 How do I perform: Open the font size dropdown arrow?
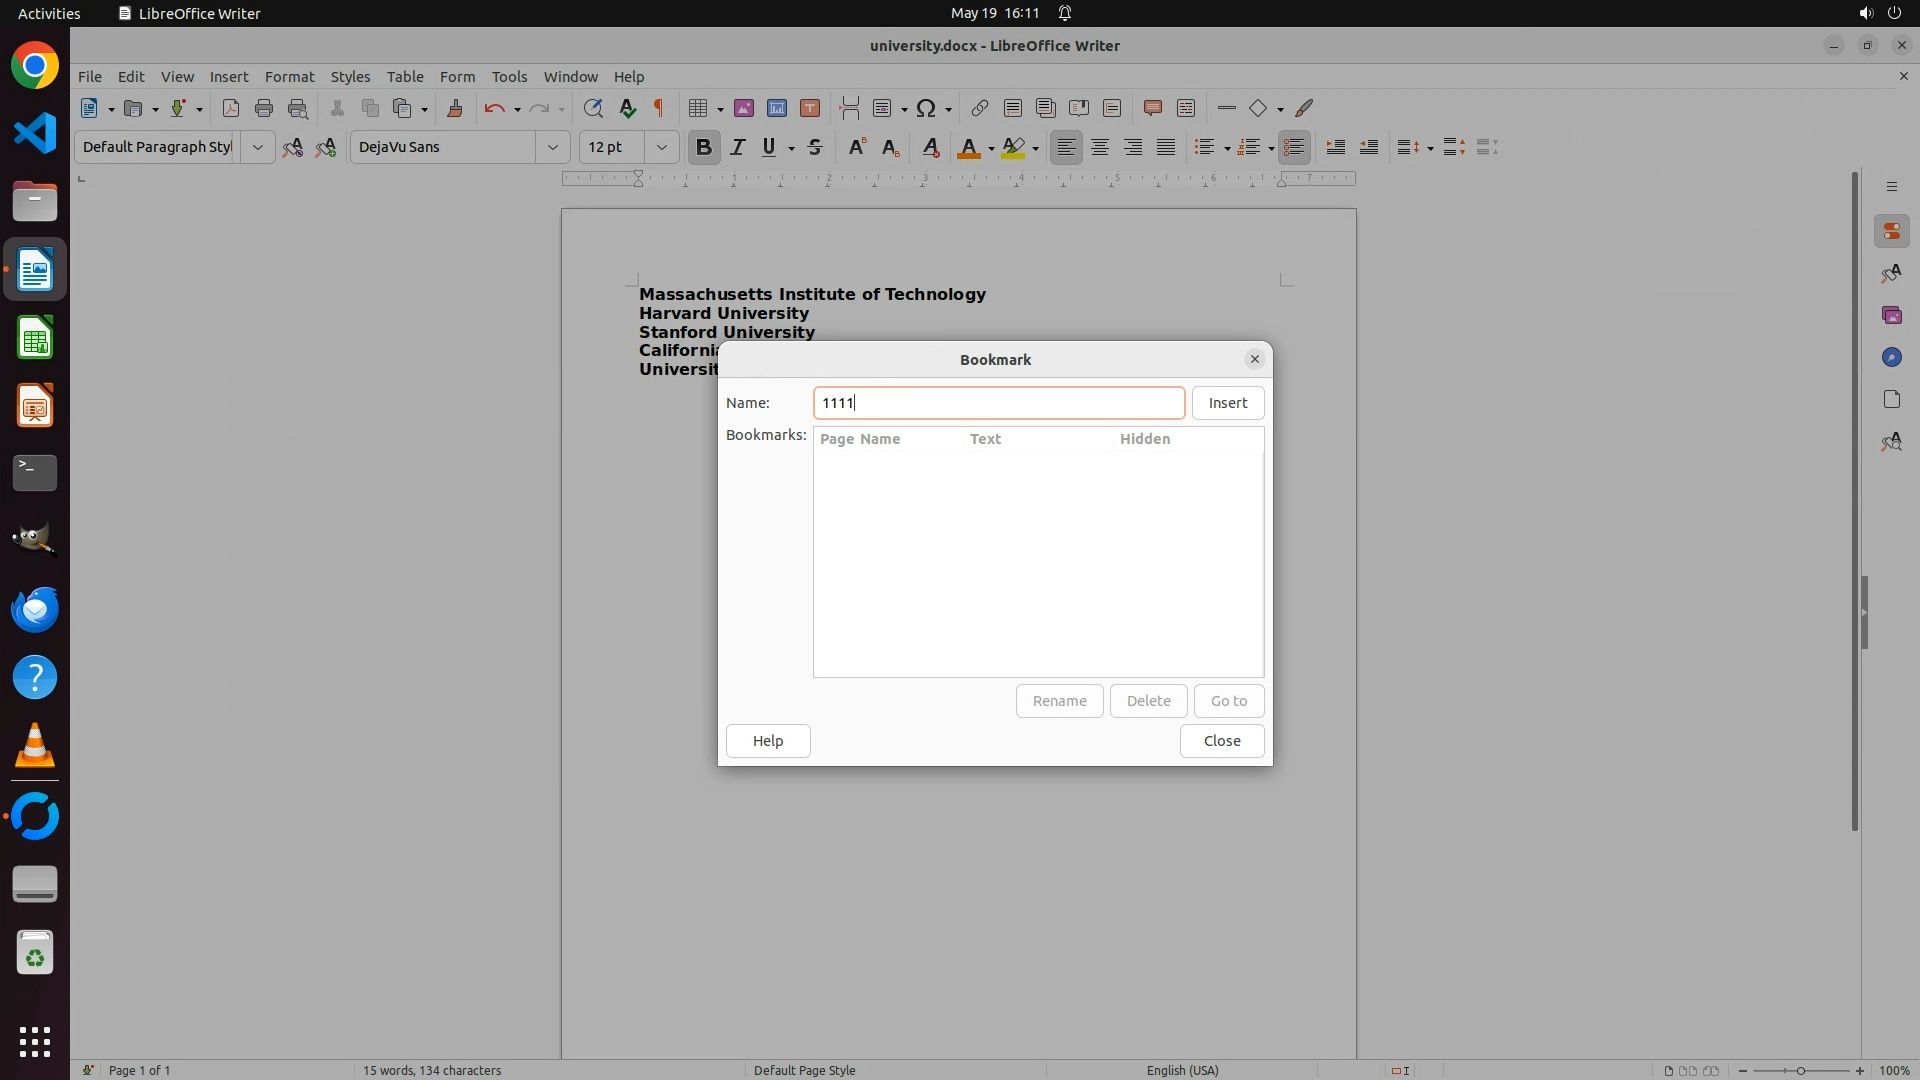point(661,147)
